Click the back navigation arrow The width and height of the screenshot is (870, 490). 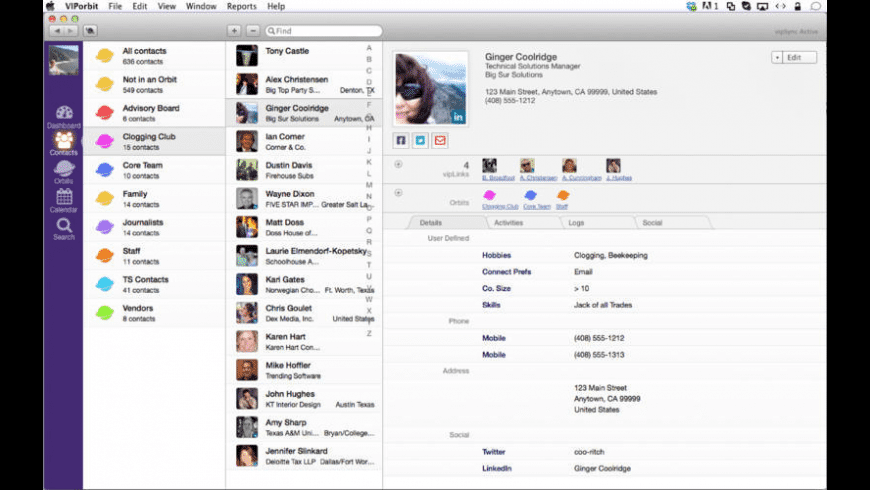click(57, 31)
